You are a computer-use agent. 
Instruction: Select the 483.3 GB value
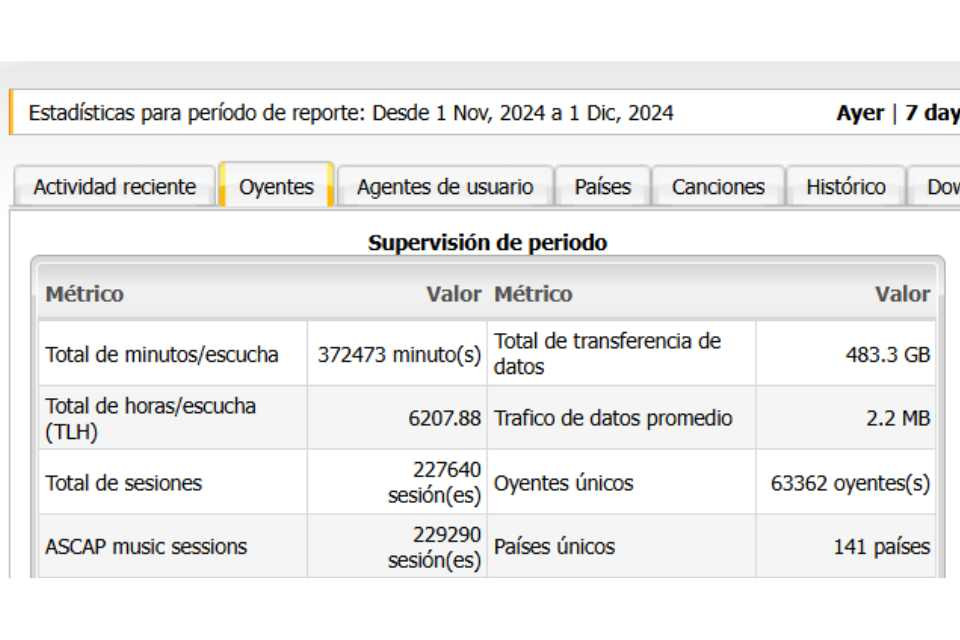tap(888, 355)
